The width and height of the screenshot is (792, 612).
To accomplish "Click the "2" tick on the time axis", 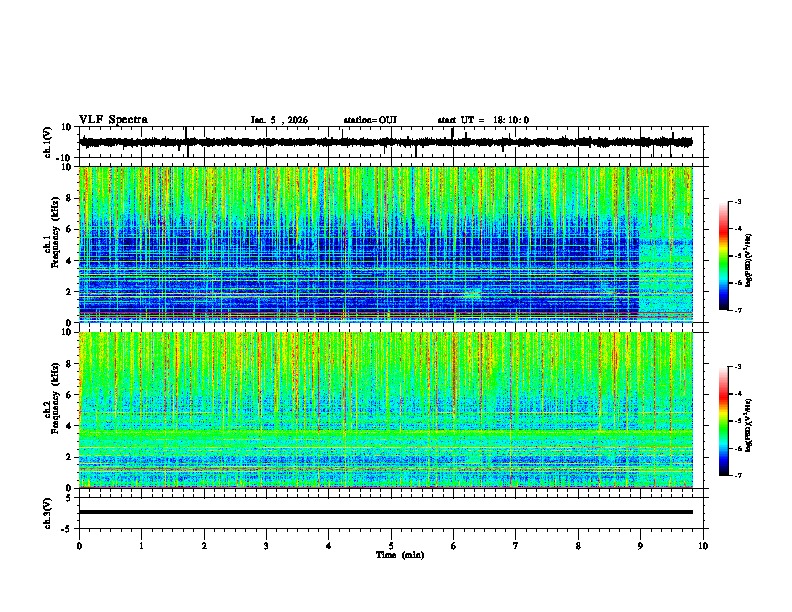I will 204,546.
